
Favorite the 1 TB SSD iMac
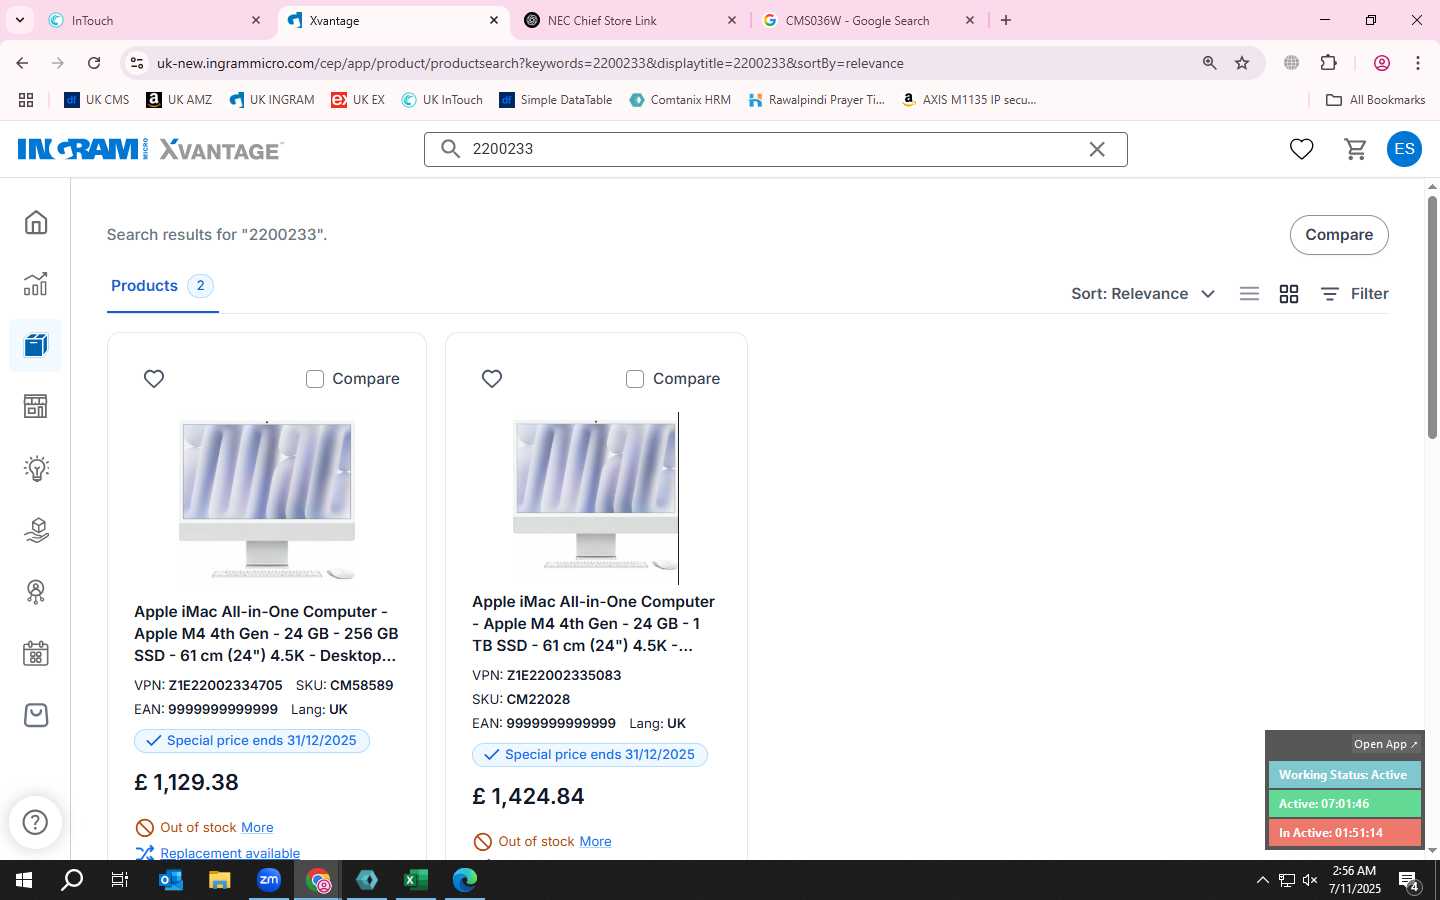click(492, 379)
